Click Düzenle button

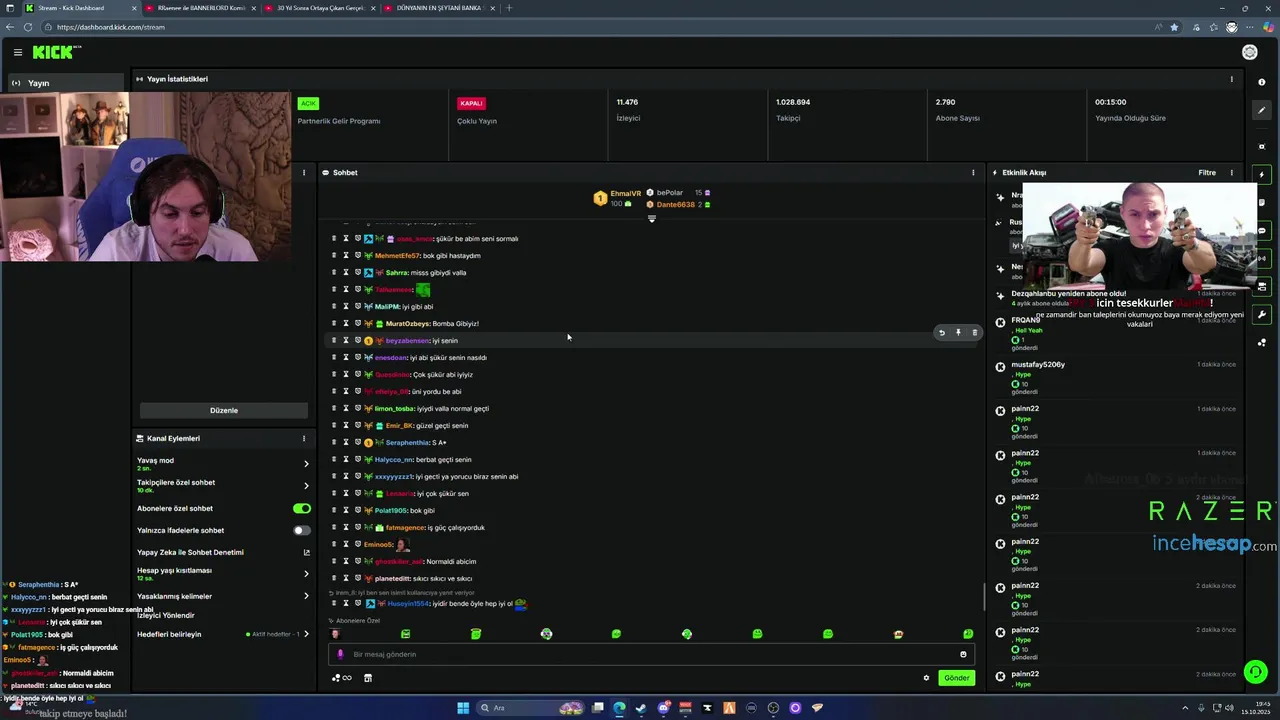(x=224, y=410)
